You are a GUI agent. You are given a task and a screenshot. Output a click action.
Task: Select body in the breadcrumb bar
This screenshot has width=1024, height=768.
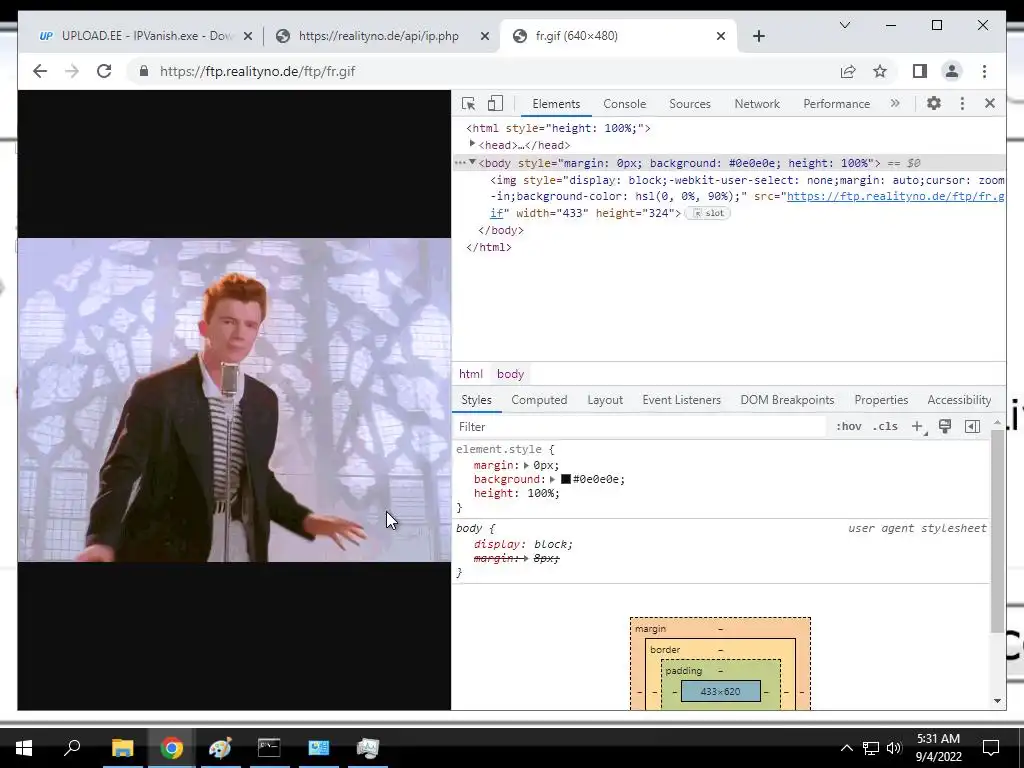pos(510,374)
